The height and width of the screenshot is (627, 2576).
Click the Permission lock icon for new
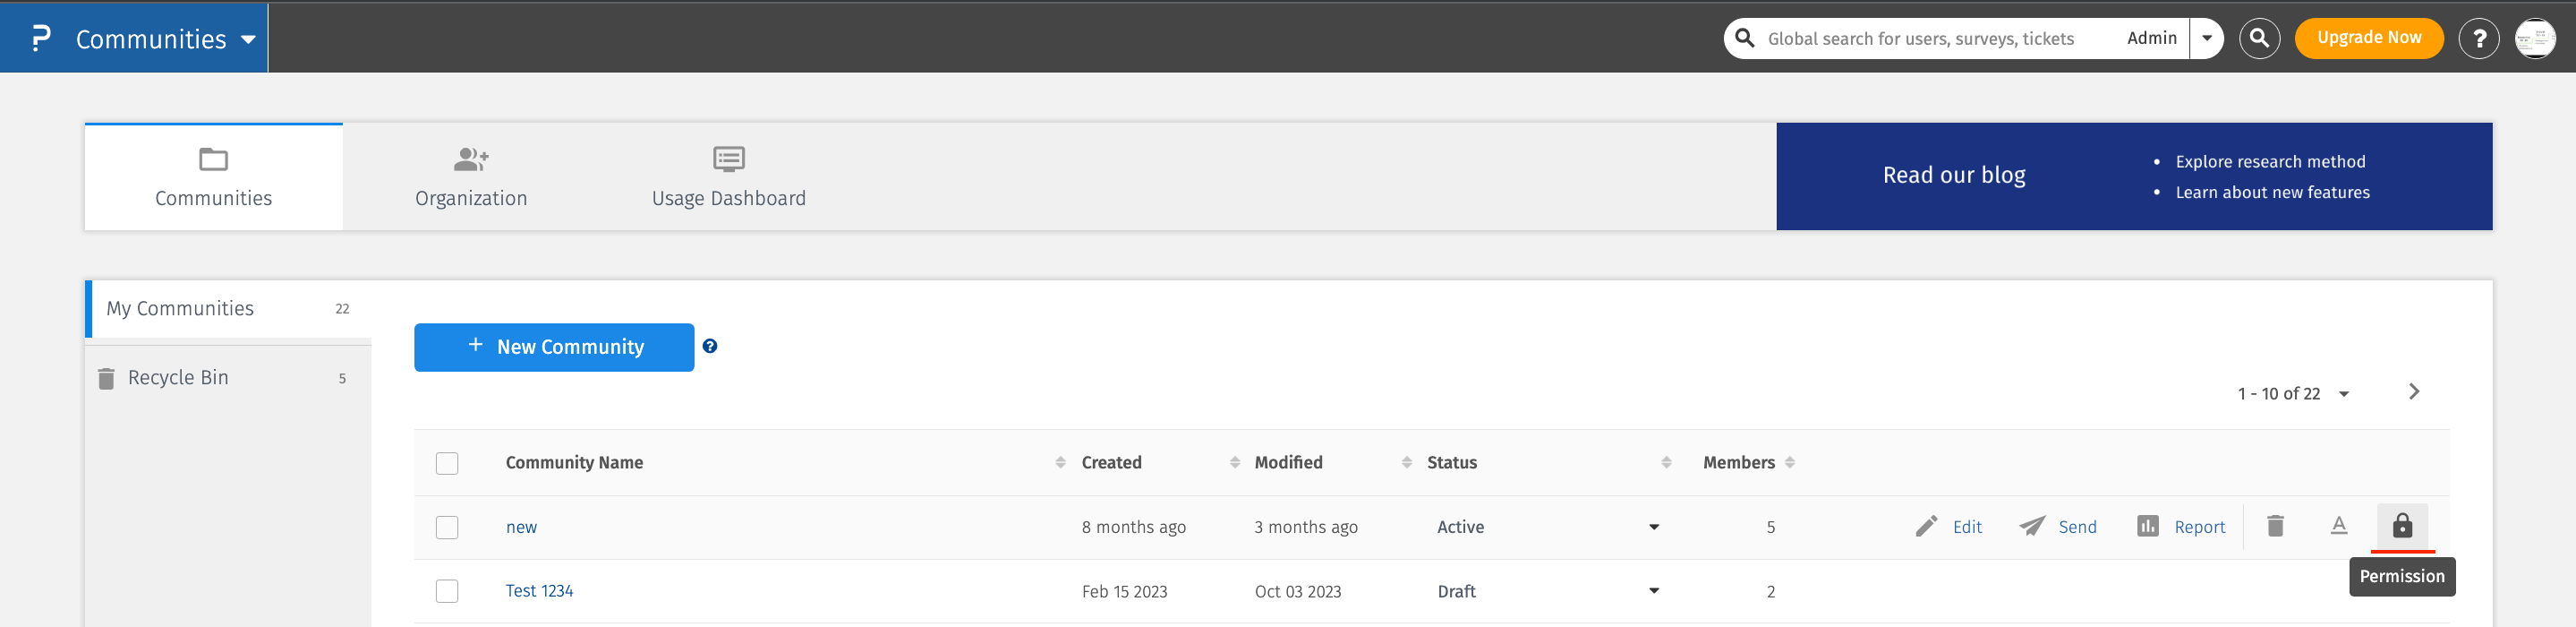[2401, 526]
